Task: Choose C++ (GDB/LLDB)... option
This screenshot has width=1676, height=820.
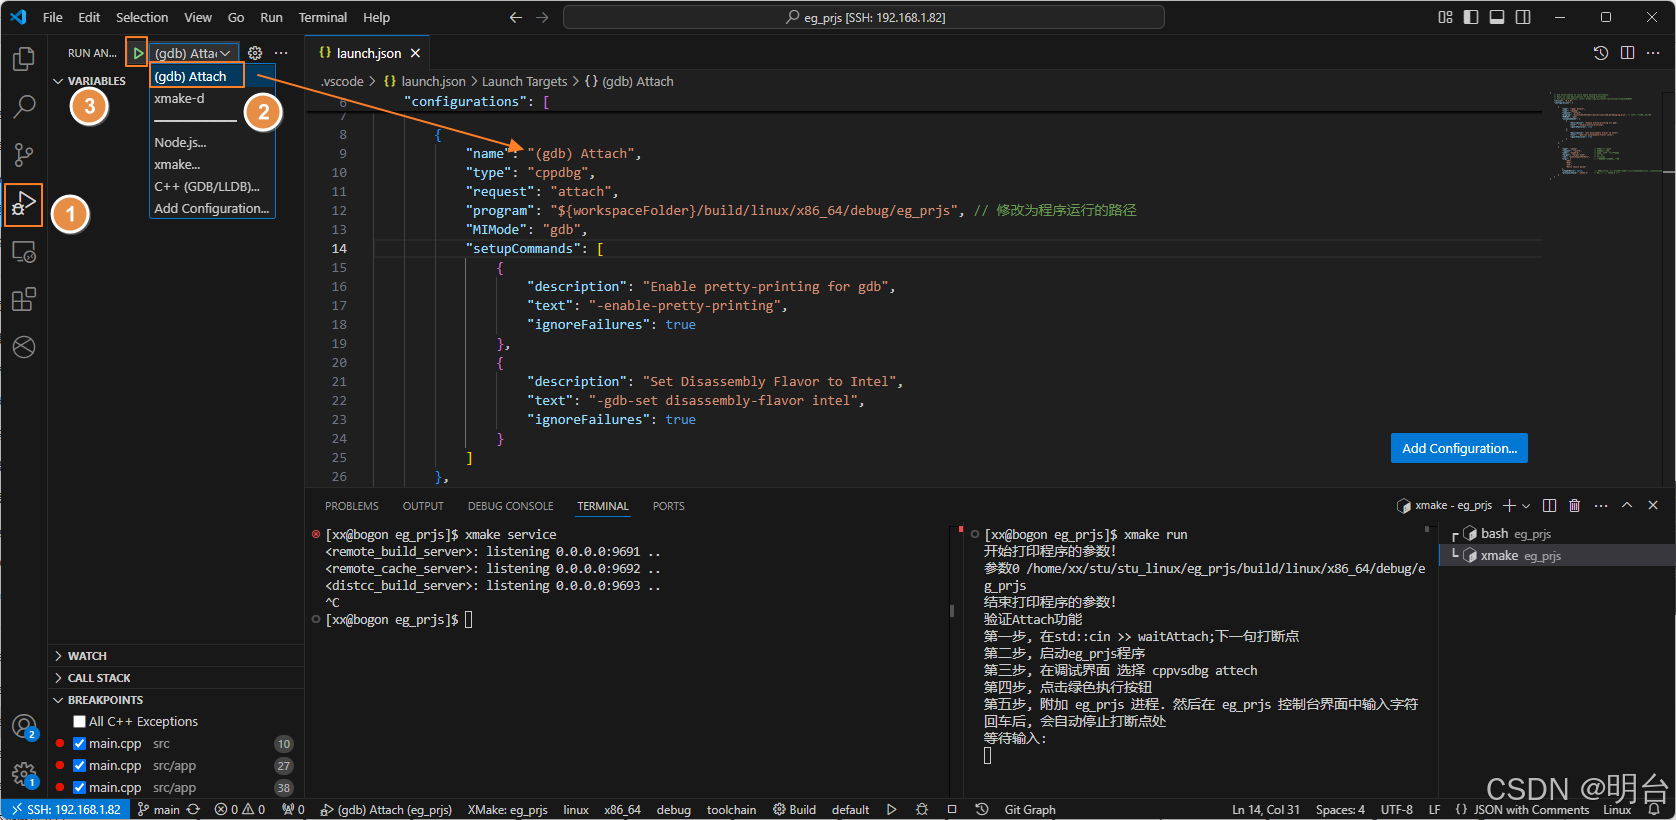Action: (x=212, y=187)
